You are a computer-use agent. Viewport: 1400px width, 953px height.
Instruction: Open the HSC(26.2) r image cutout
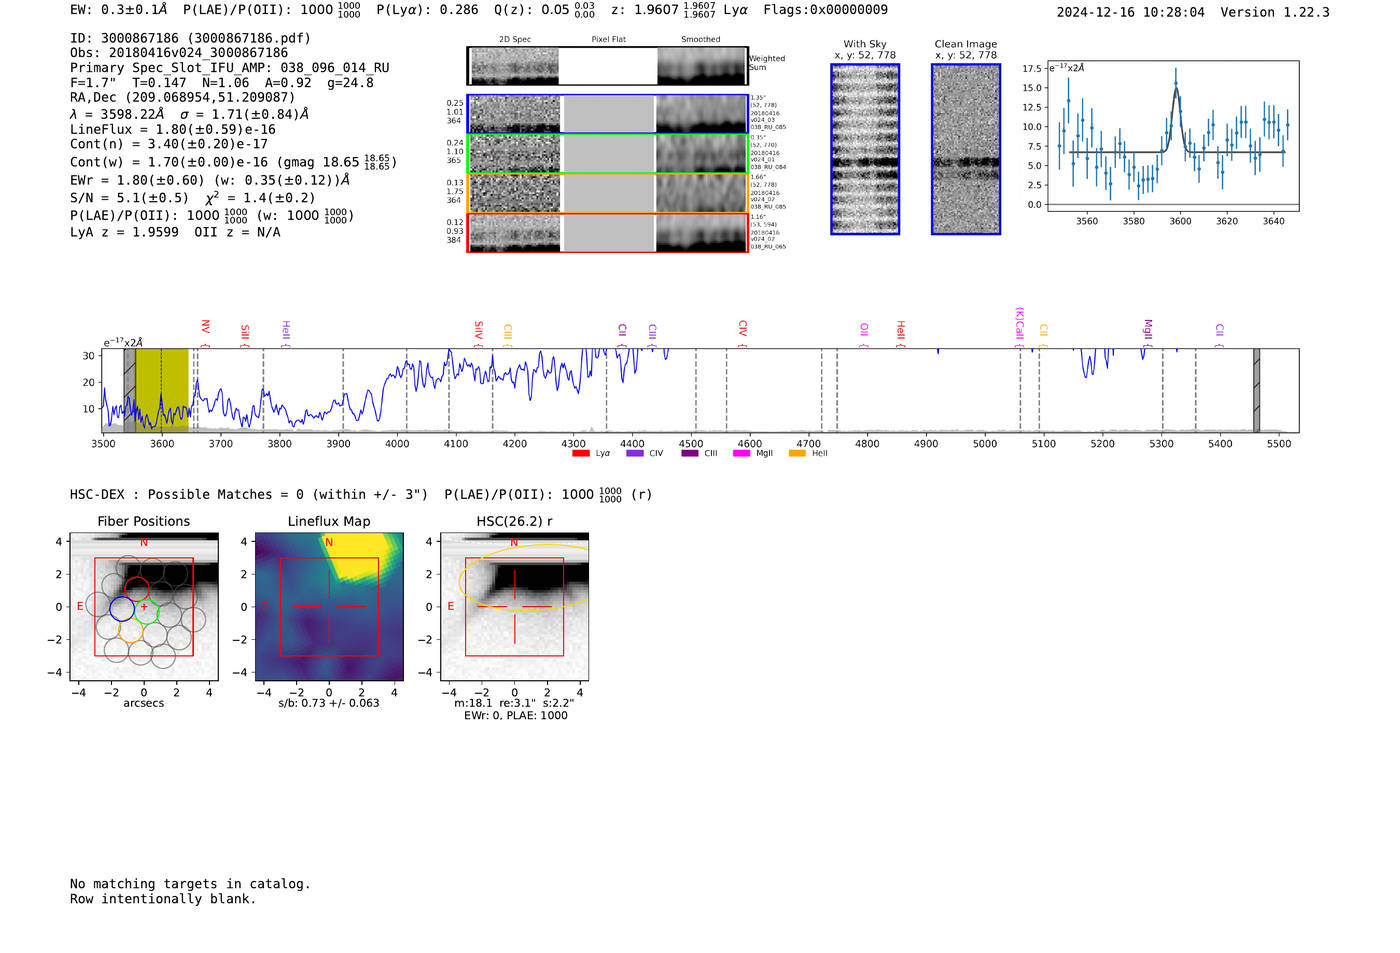pos(514,607)
